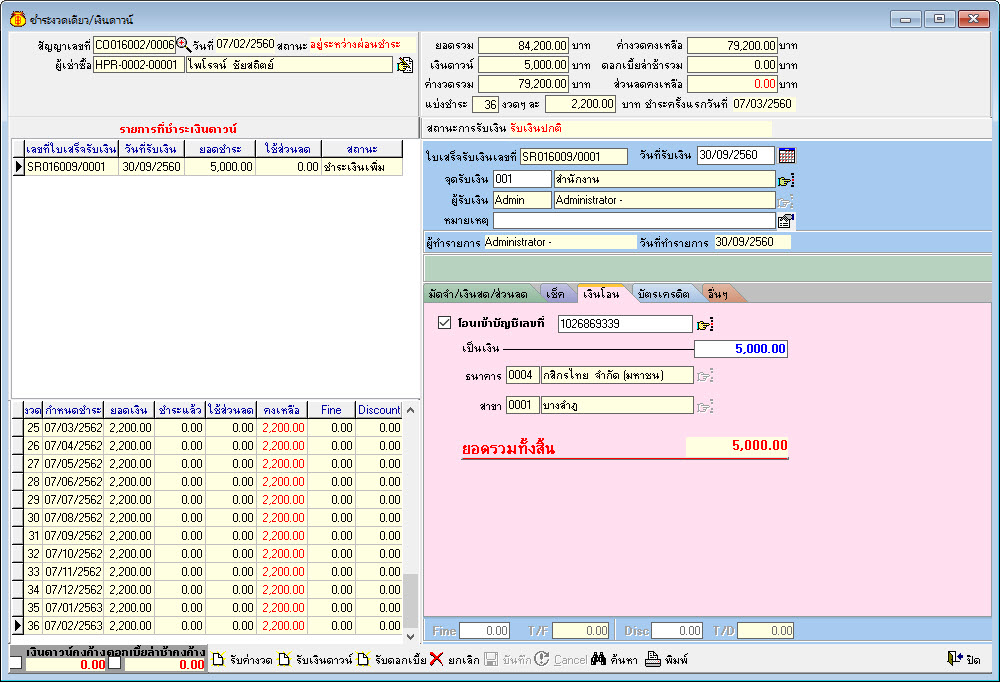This screenshot has width=1000, height=683.
Task: Click the installment table scrollbar thumb
Action: point(411,601)
